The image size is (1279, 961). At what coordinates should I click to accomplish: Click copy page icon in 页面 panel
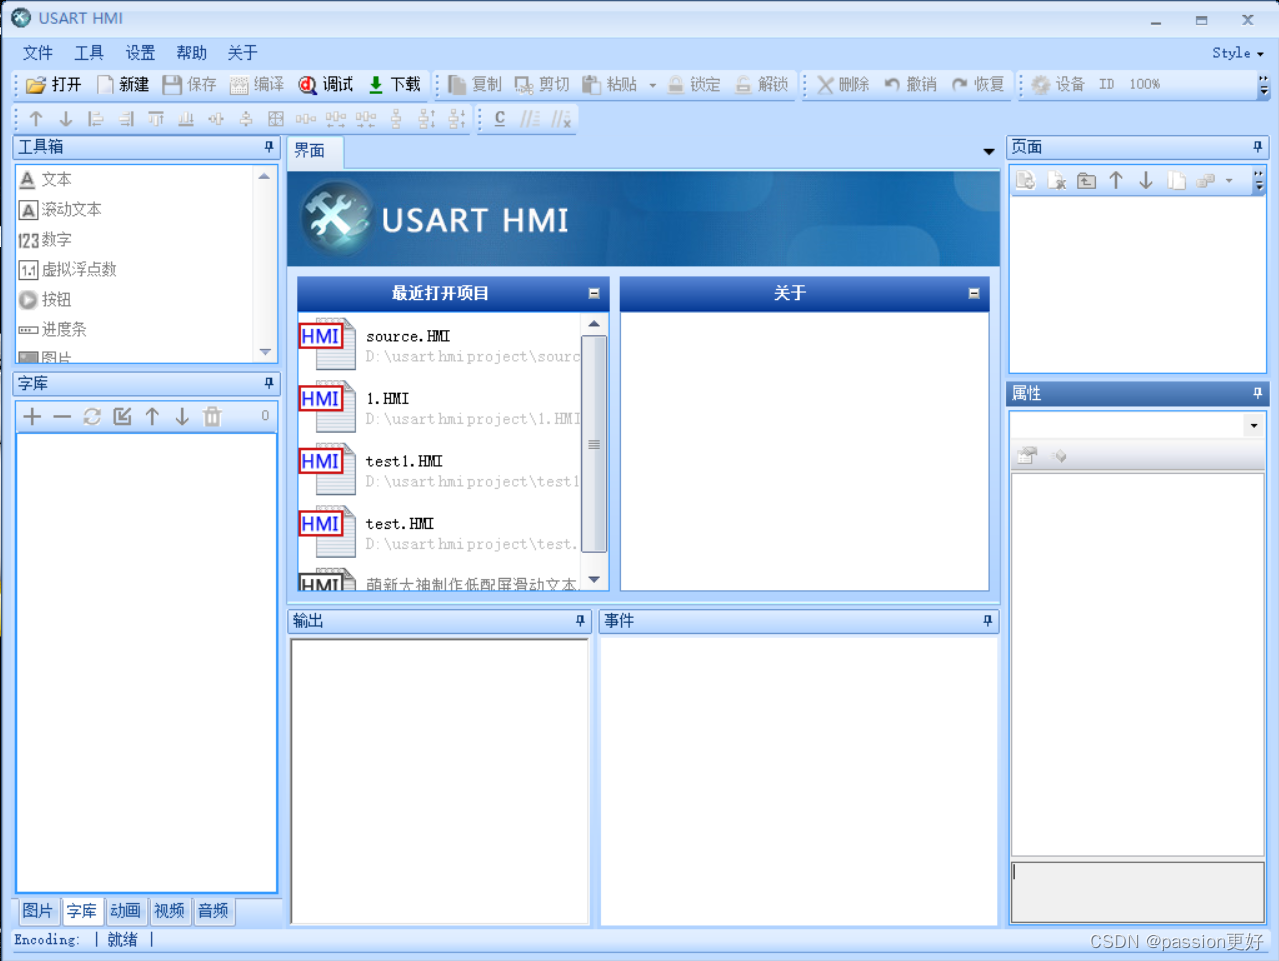pos(1176,181)
